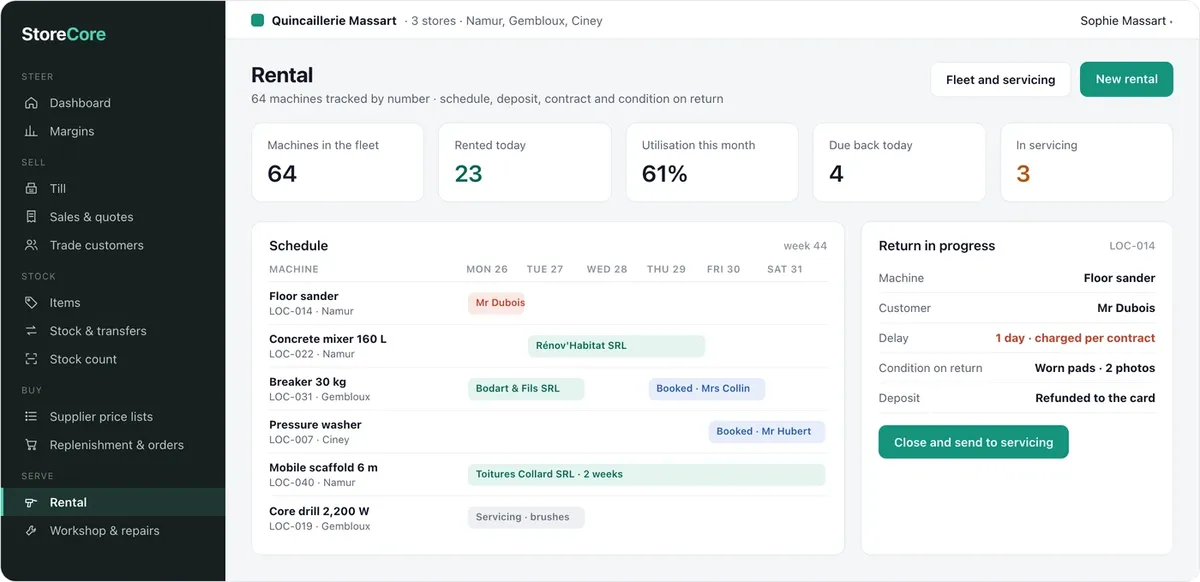Image resolution: width=1200 pixels, height=582 pixels.
Task: Open the Bodart & Fils SRL booking
Action: (526, 389)
